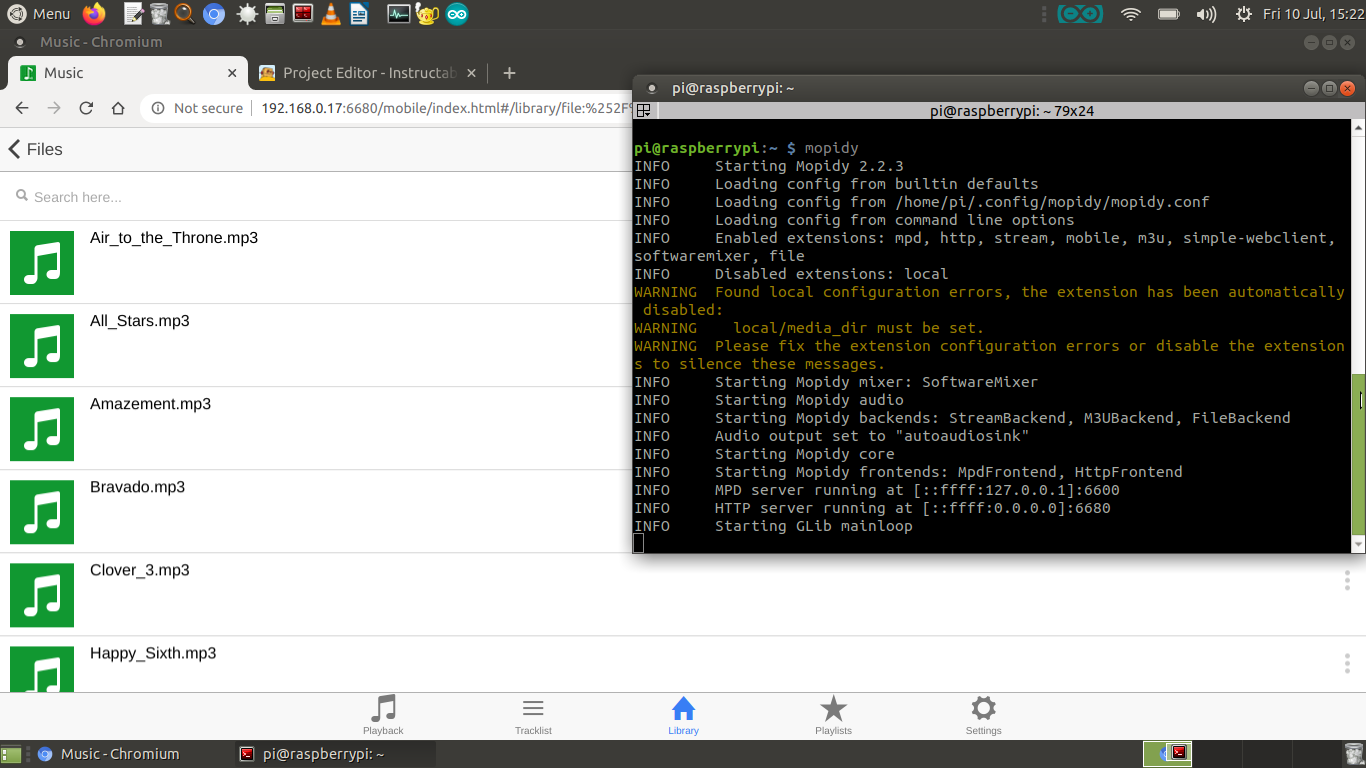
Task: Click the 'Not secure' site info indicator
Action: tap(197, 108)
